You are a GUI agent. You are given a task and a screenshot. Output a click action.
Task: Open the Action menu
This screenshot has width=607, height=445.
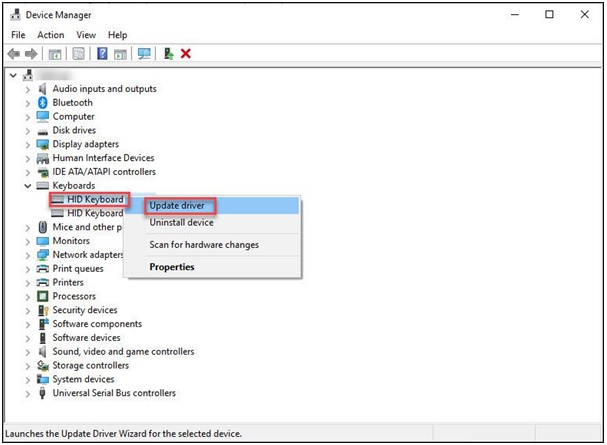click(x=50, y=35)
